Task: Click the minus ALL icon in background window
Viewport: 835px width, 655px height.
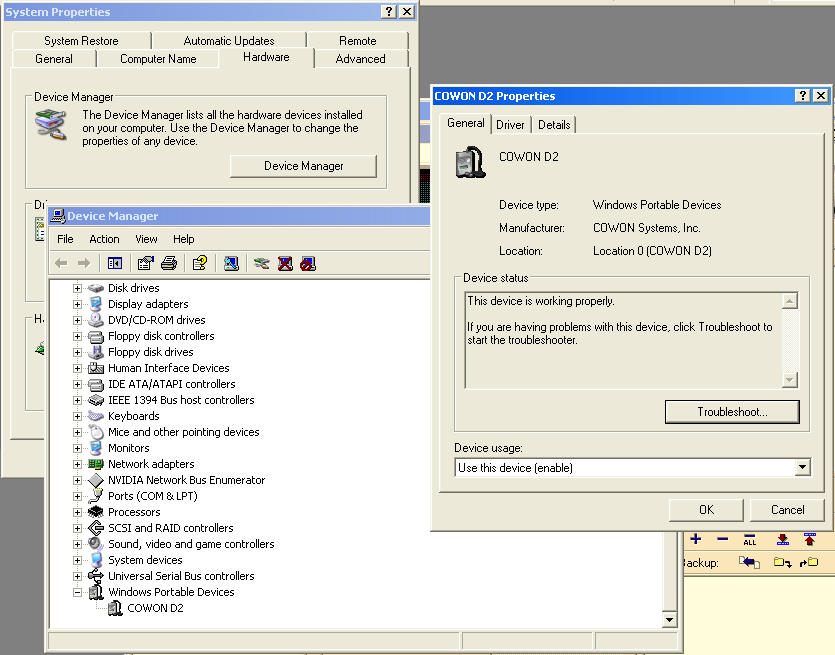Action: coord(750,539)
